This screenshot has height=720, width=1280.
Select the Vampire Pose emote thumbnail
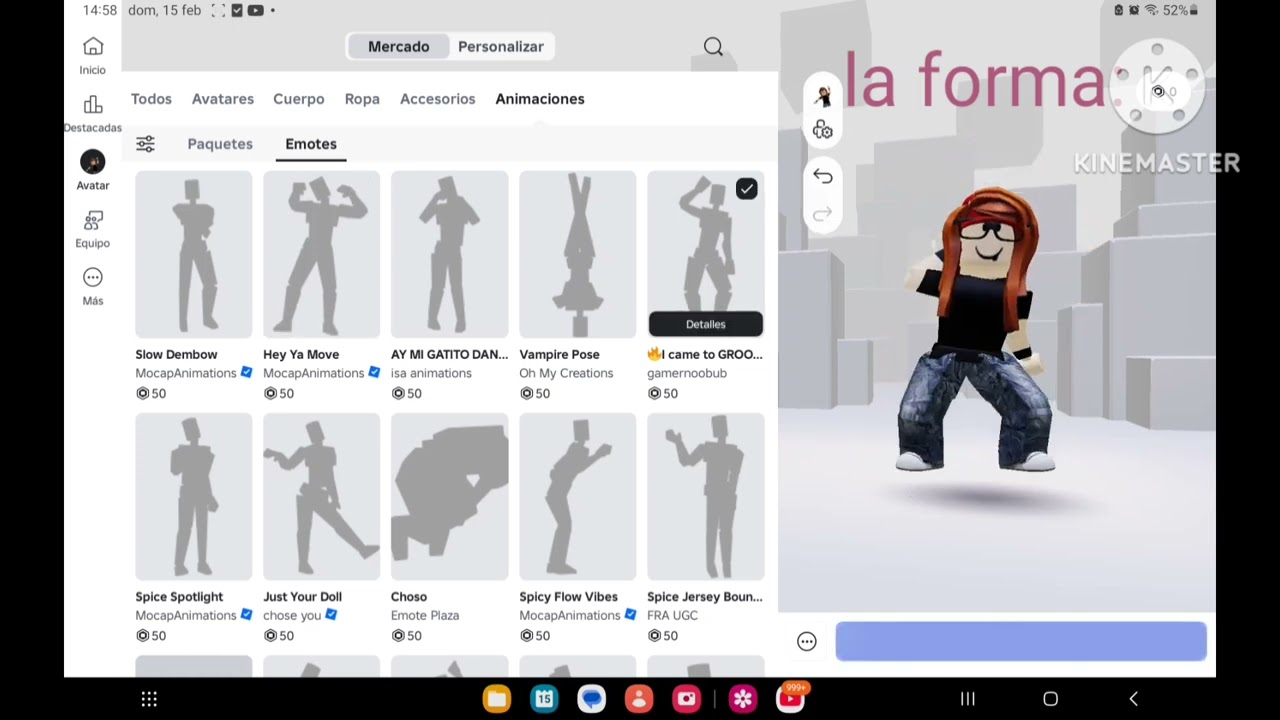(x=578, y=255)
